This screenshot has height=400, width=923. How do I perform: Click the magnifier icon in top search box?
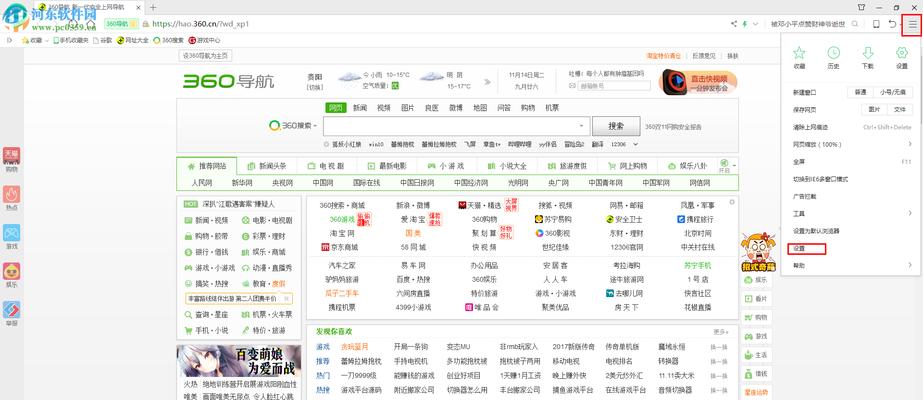tap(854, 24)
